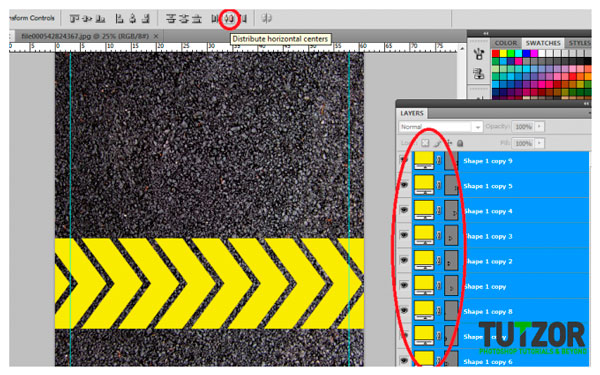Screen dimensions: 600x375
Task: Click link icon of Shape 1 copy 8
Action: point(439,311)
